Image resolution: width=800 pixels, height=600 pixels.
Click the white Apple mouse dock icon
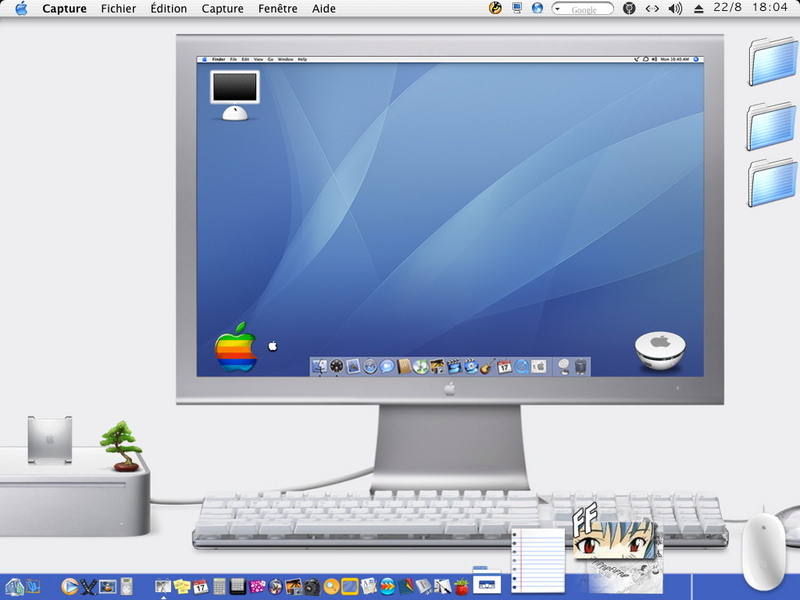[x=764, y=550]
